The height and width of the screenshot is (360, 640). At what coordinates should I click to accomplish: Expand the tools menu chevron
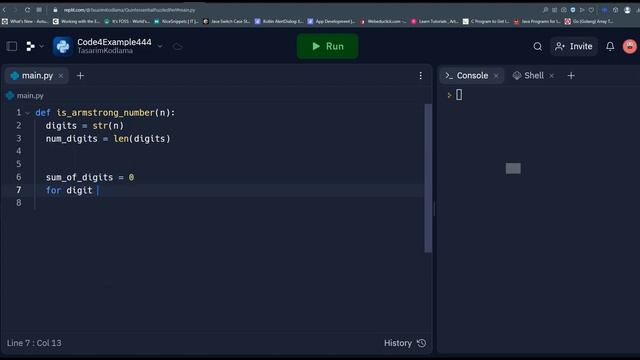(x=41, y=47)
